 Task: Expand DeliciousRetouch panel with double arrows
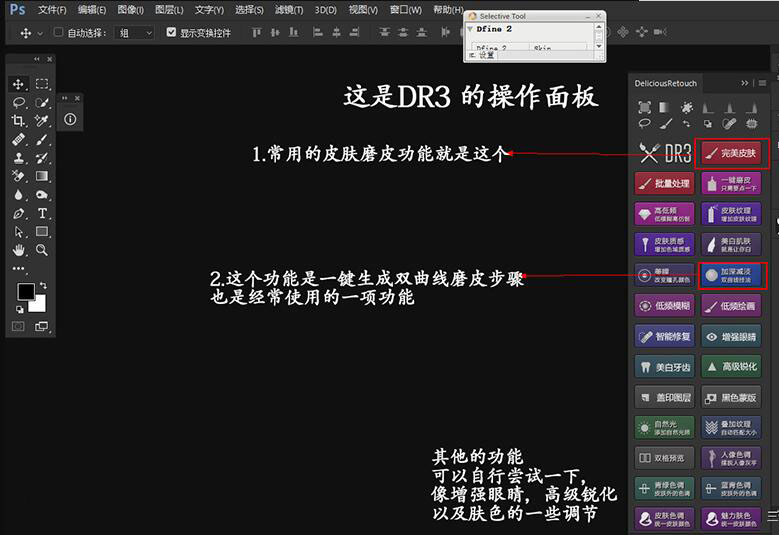(x=744, y=83)
